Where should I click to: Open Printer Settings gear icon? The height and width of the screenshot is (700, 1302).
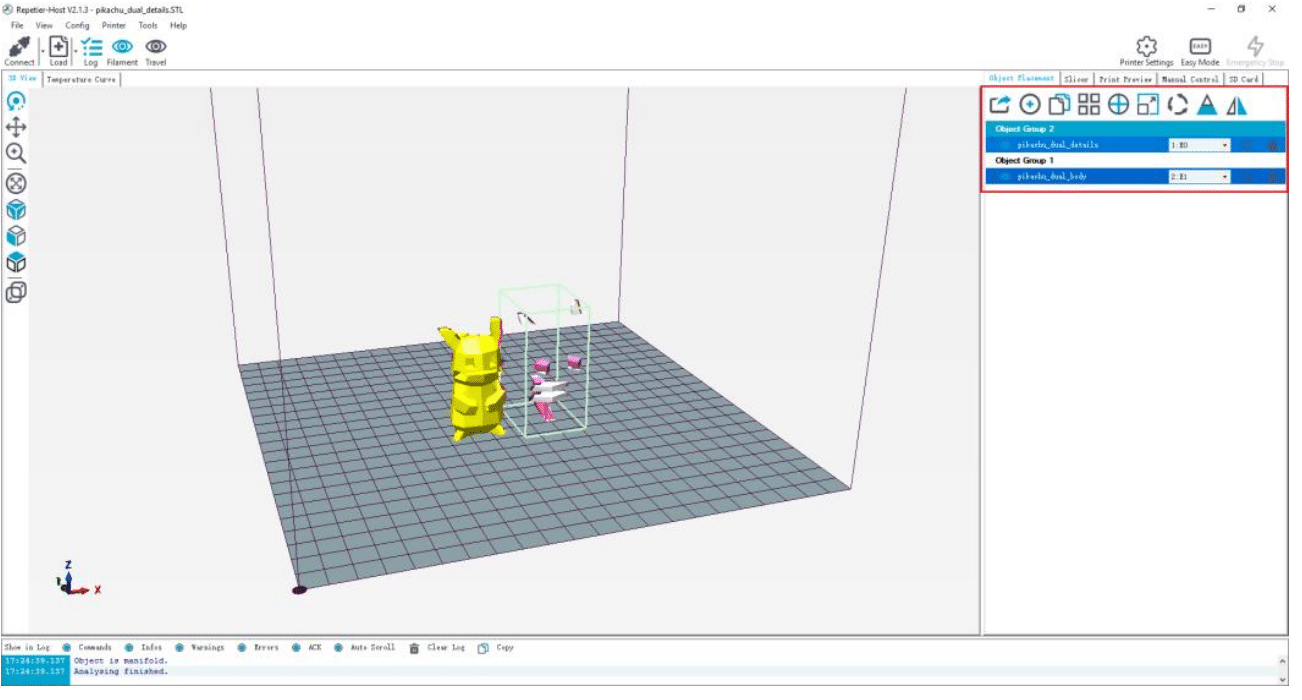tap(1146, 46)
